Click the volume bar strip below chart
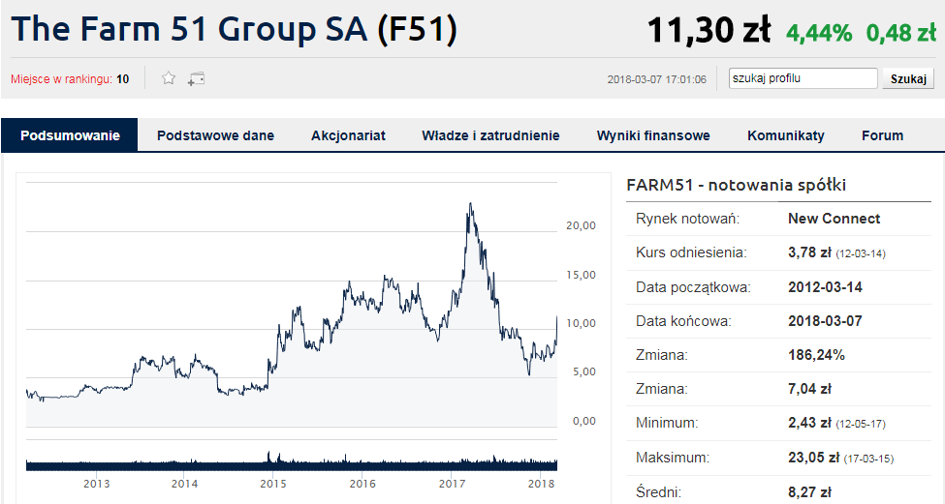This screenshot has height=504, width=945. pyautogui.click(x=290, y=463)
